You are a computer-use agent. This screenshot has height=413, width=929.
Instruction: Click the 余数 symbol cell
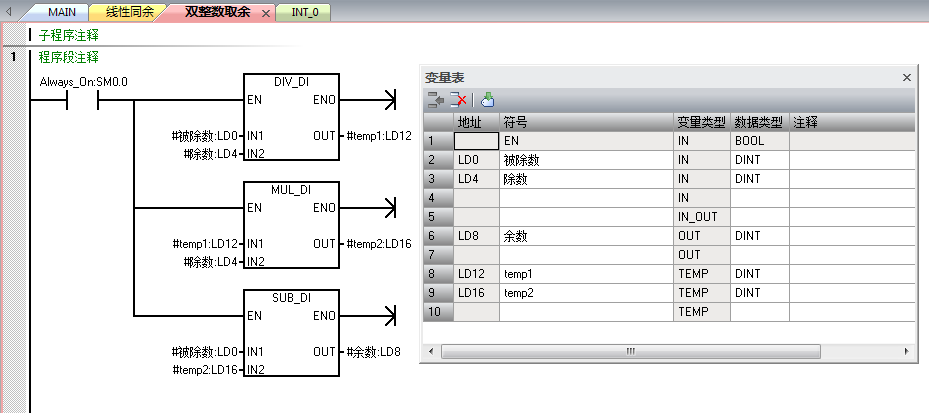tap(587, 236)
